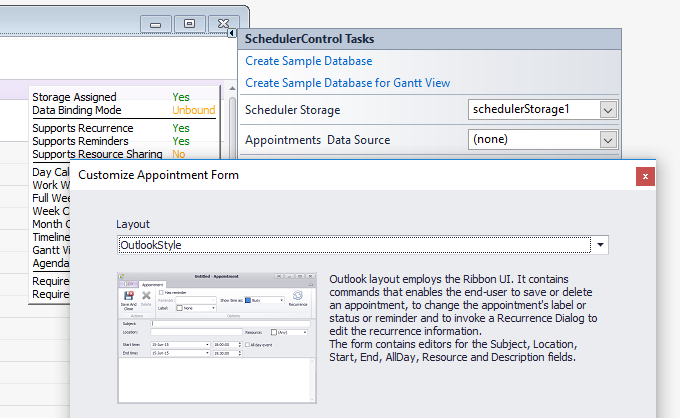Image resolution: width=680 pixels, height=418 pixels.
Task: Toggle All day event checkbox in preview
Action: pyautogui.click(x=247, y=344)
